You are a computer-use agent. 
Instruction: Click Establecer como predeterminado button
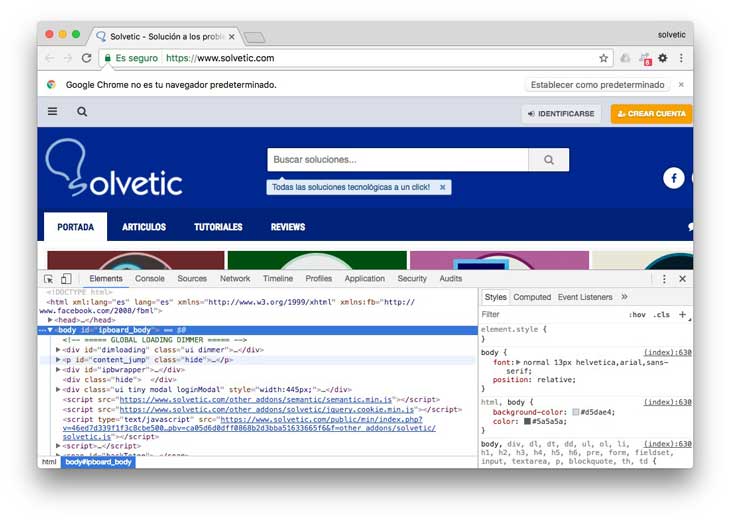click(x=597, y=85)
